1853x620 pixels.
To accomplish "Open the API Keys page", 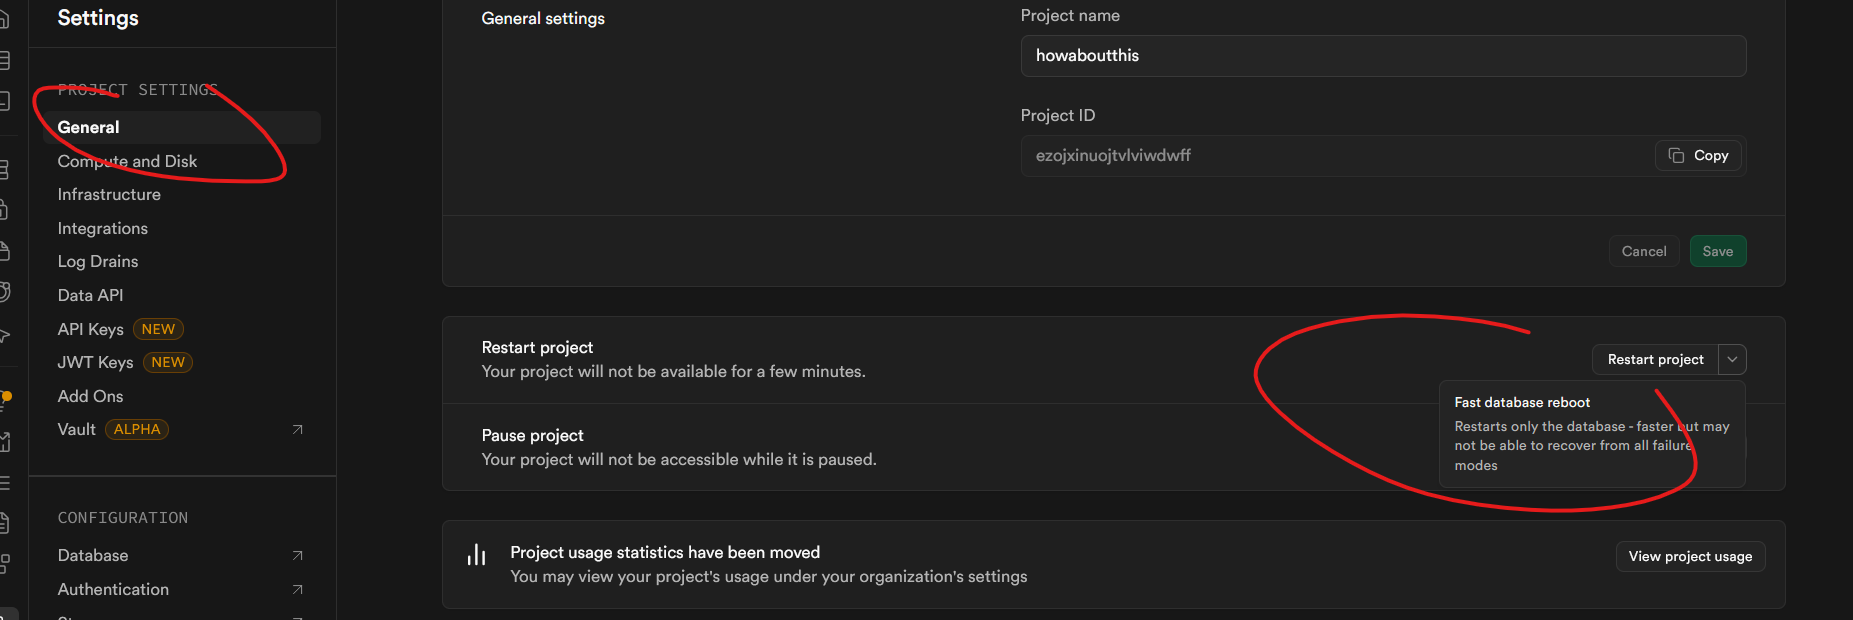I will click(91, 330).
